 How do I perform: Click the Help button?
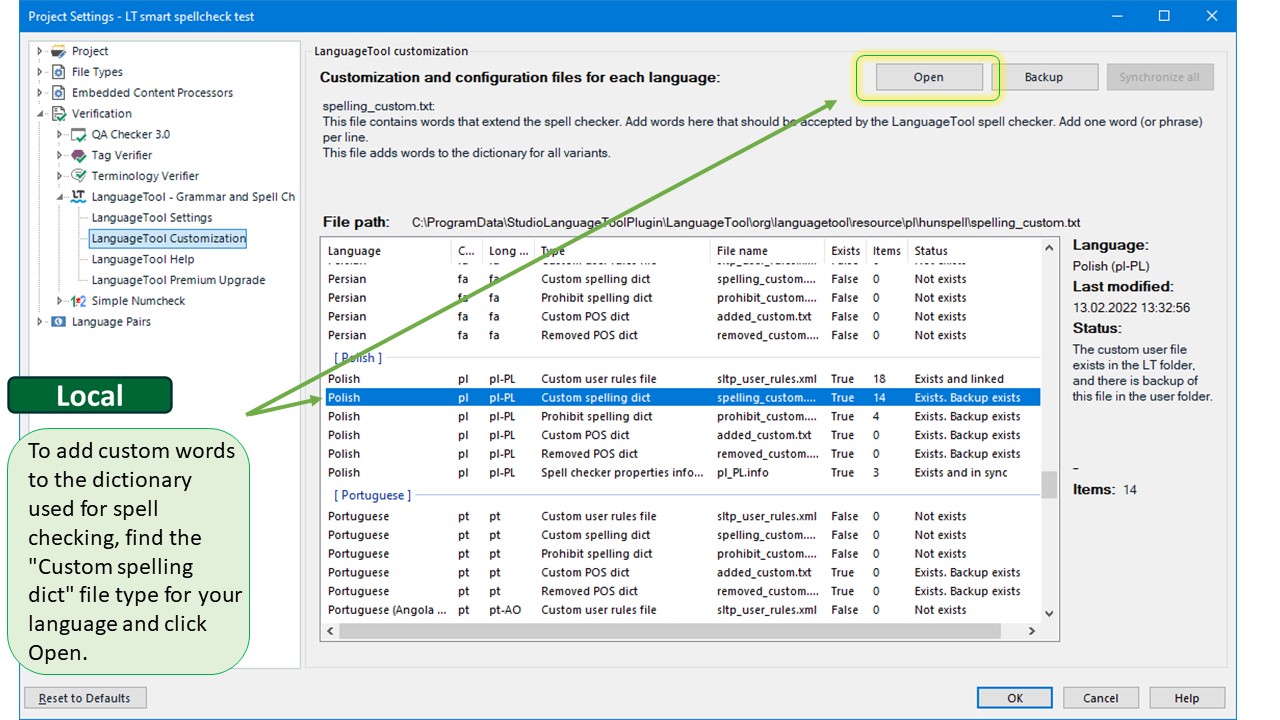tap(1187, 698)
